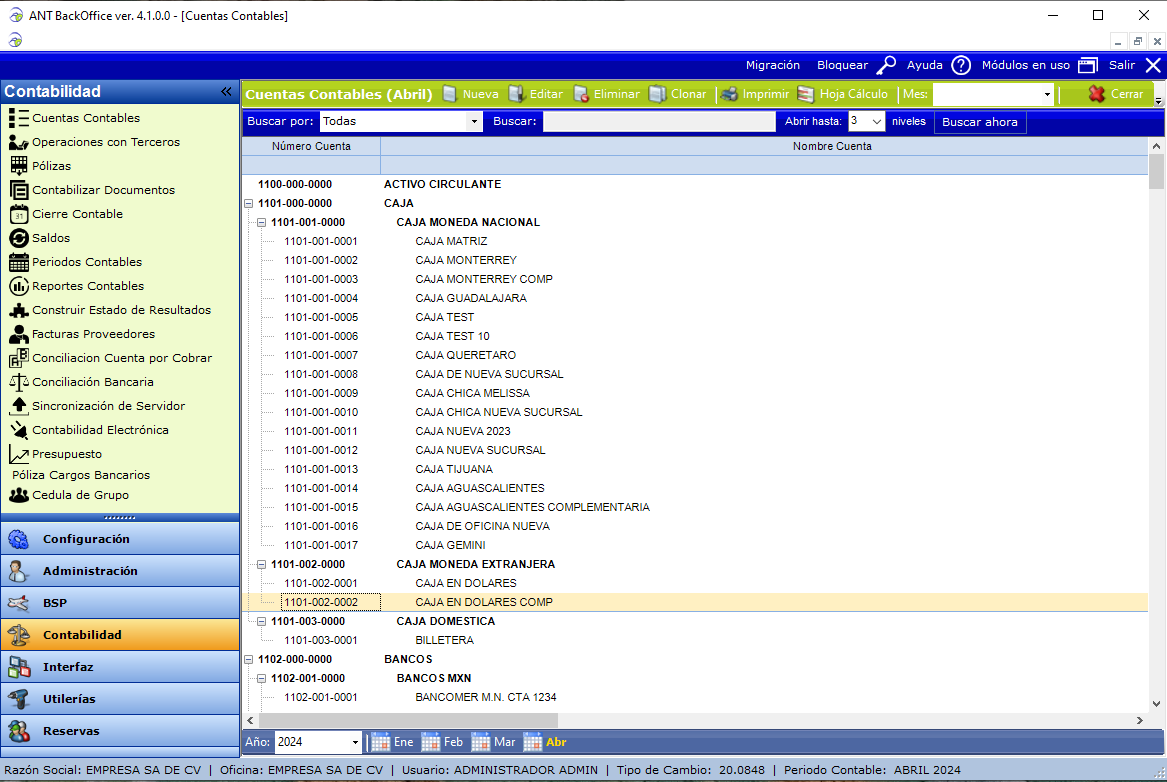The height and width of the screenshot is (782, 1167).
Task: Switch to the Feb month tab
Action: pos(443,742)
